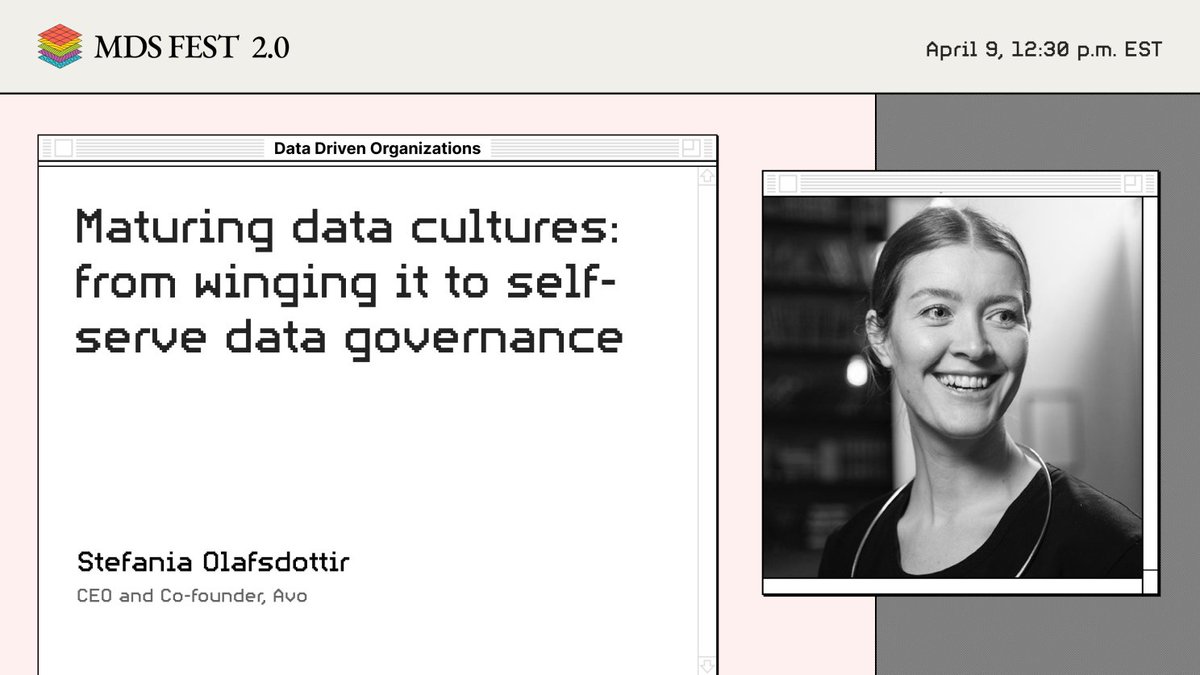Click Stefania Olafsdottir's speaker name
The height and width of the screenshot is (675, 1200).
tap(213, 562)
